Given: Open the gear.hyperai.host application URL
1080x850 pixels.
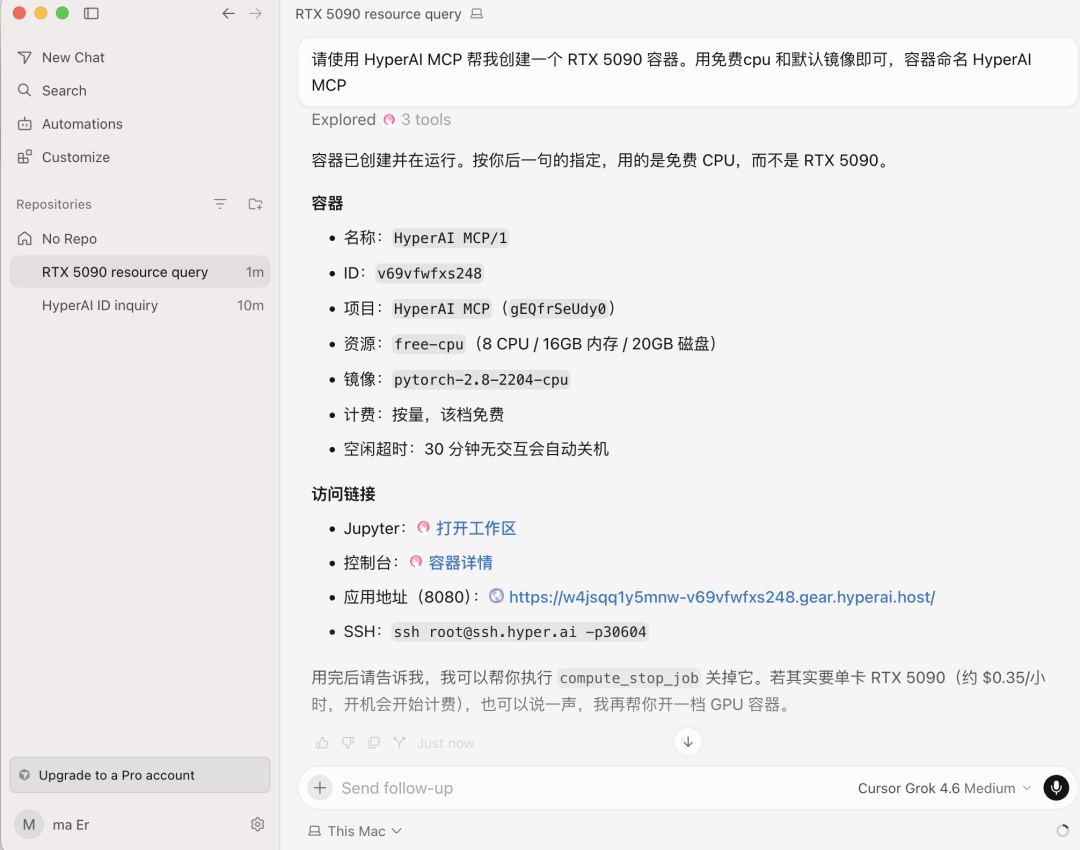Looking at the screenshot, I should [x=722, y=597].
